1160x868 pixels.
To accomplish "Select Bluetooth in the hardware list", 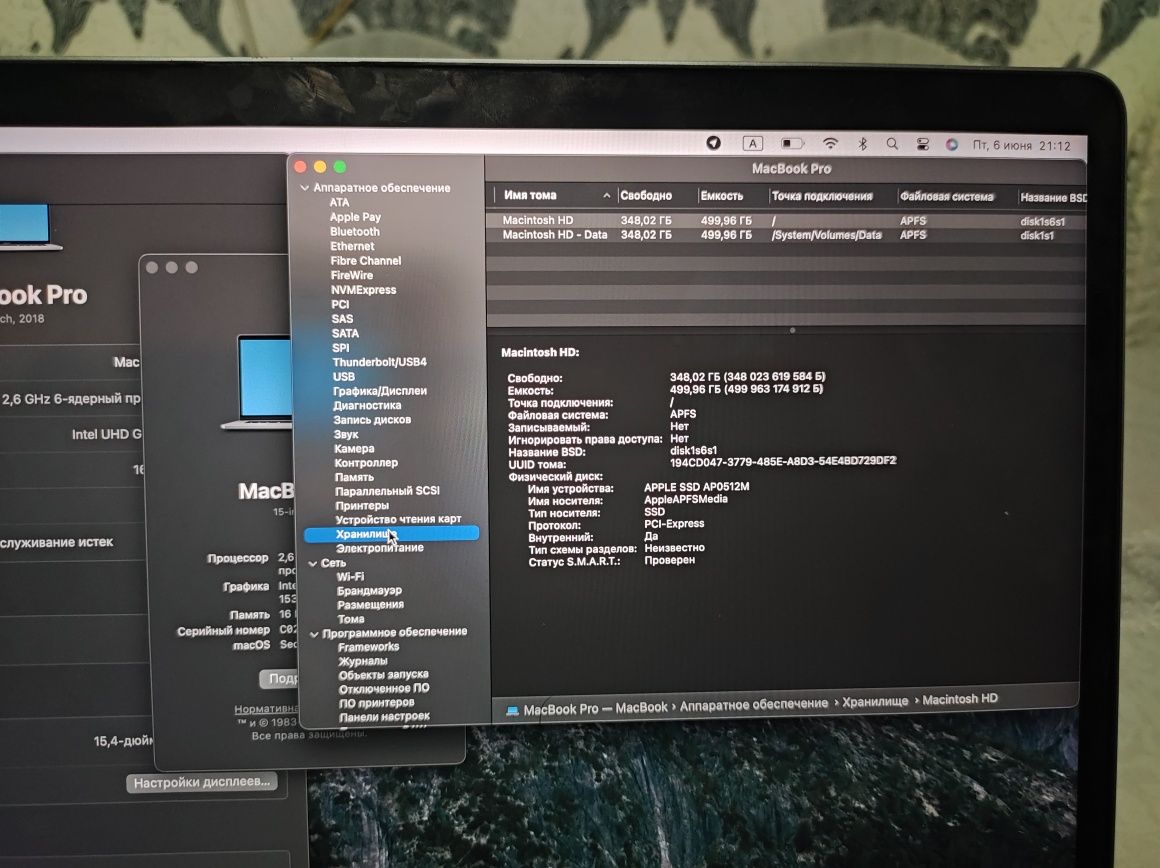I will pos(354,232).
